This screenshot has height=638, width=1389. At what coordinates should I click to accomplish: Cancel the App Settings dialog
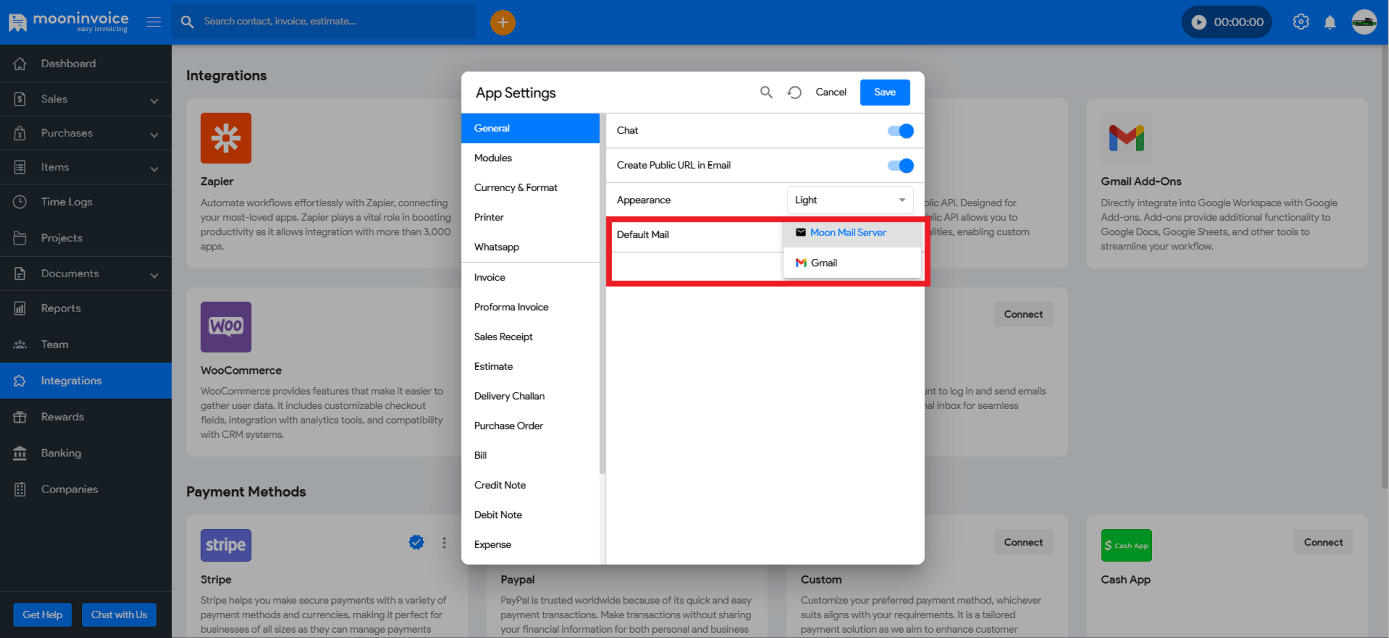[831, 92]
